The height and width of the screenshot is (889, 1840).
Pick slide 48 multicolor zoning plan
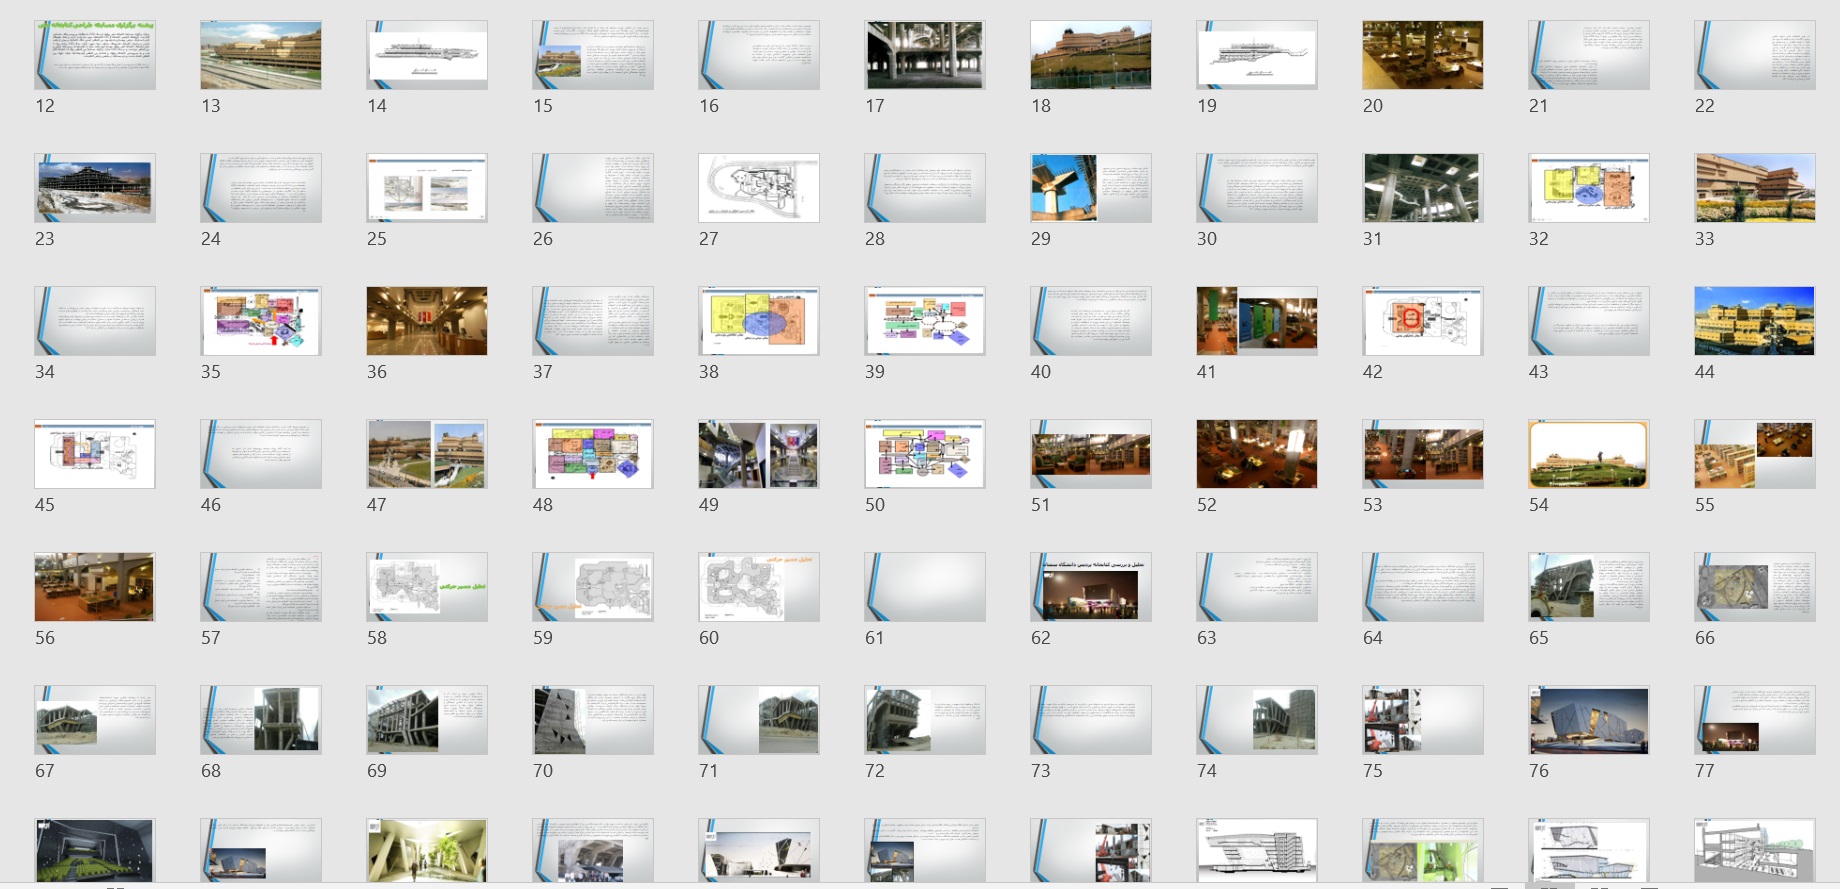click(593, 454)
